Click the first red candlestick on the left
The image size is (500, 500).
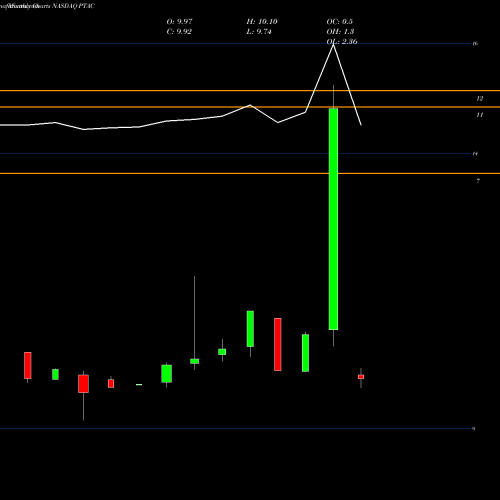[28, 365]
